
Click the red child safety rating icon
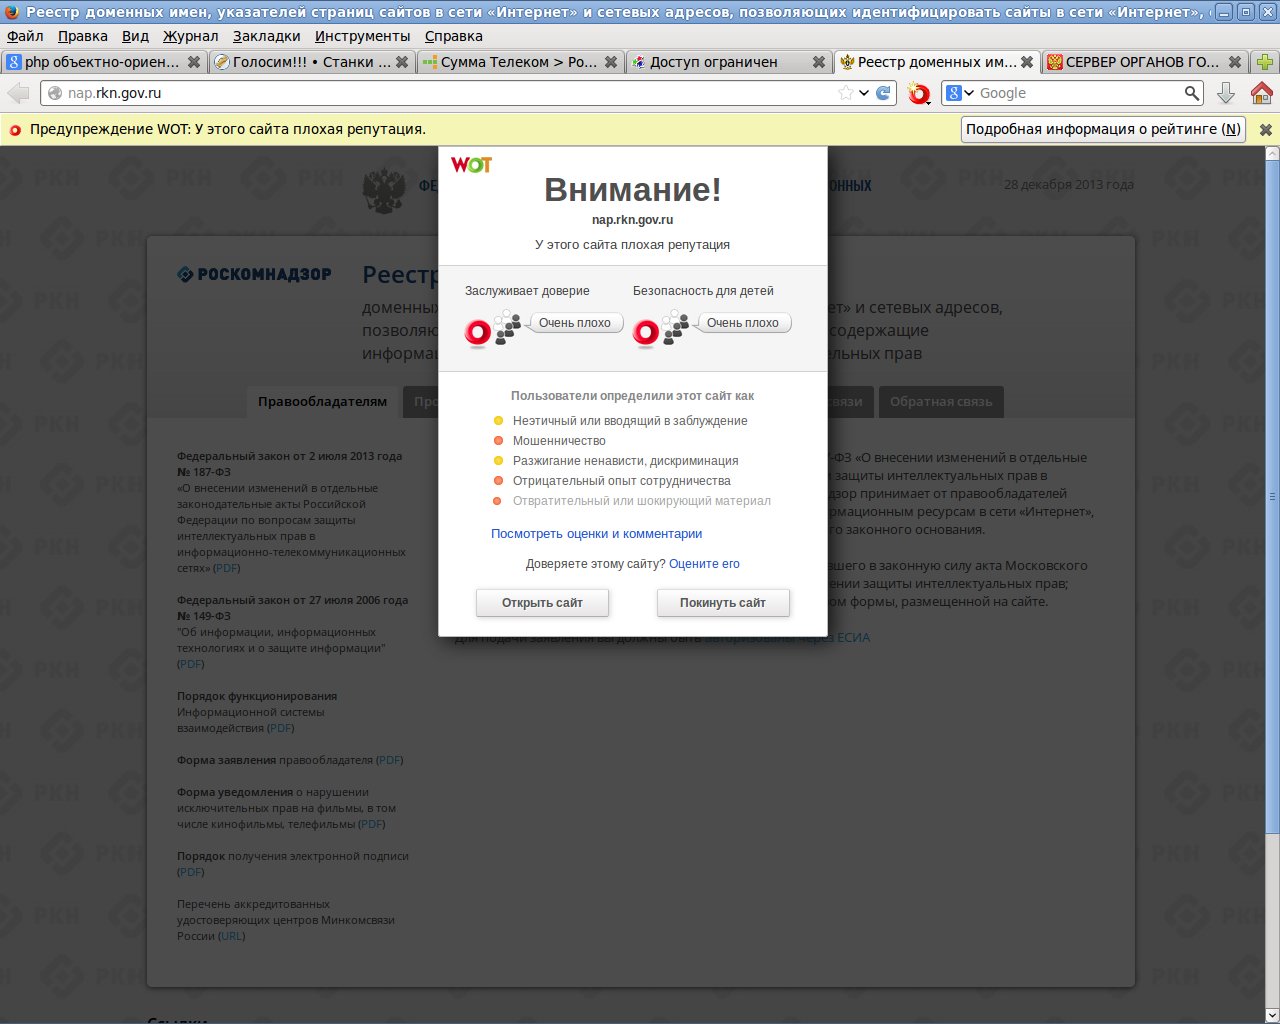[646, 332]
